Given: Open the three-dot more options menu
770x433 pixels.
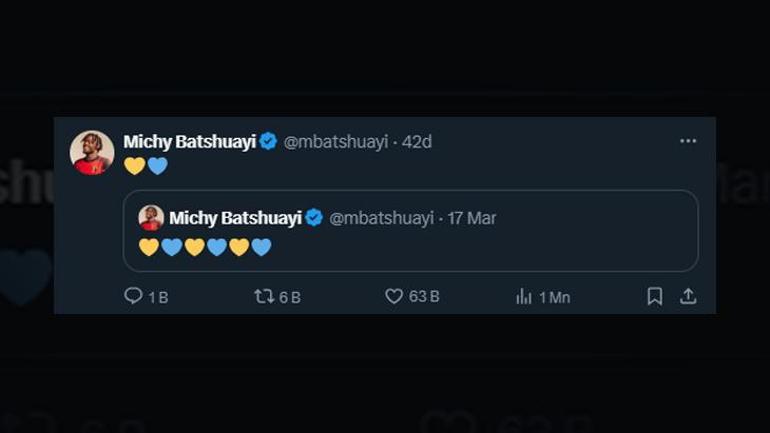Looking at the screenshot, I should pos(688,141).
